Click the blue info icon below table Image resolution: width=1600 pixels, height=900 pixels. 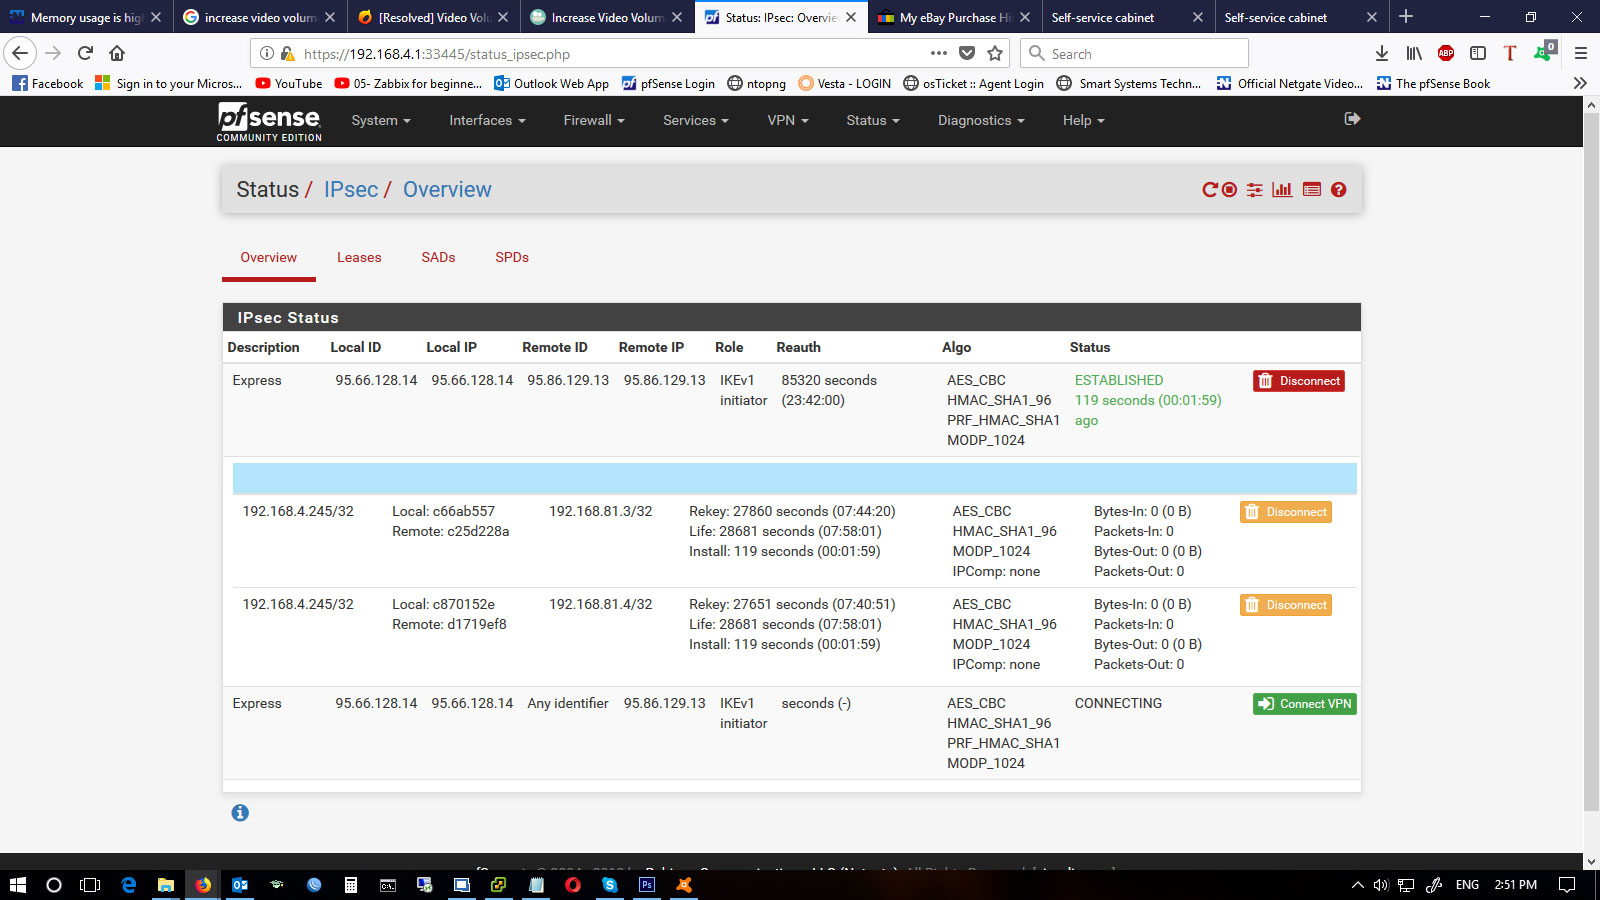tap(240, 813)
